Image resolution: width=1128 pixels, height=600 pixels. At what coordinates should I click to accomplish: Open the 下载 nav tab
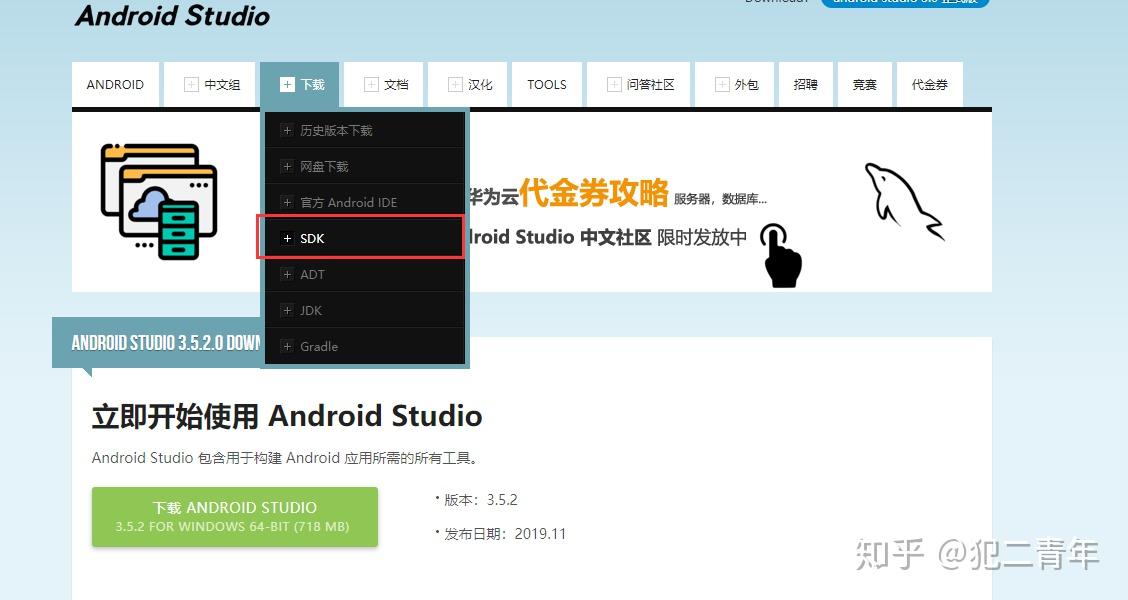coord(301,85)
